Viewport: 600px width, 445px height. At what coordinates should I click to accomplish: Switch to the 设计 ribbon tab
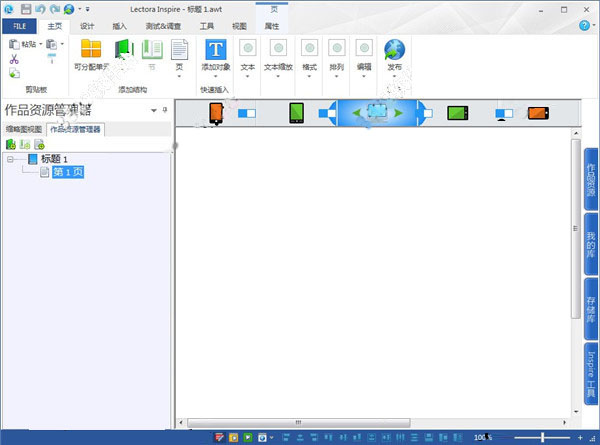coord(88,26)
